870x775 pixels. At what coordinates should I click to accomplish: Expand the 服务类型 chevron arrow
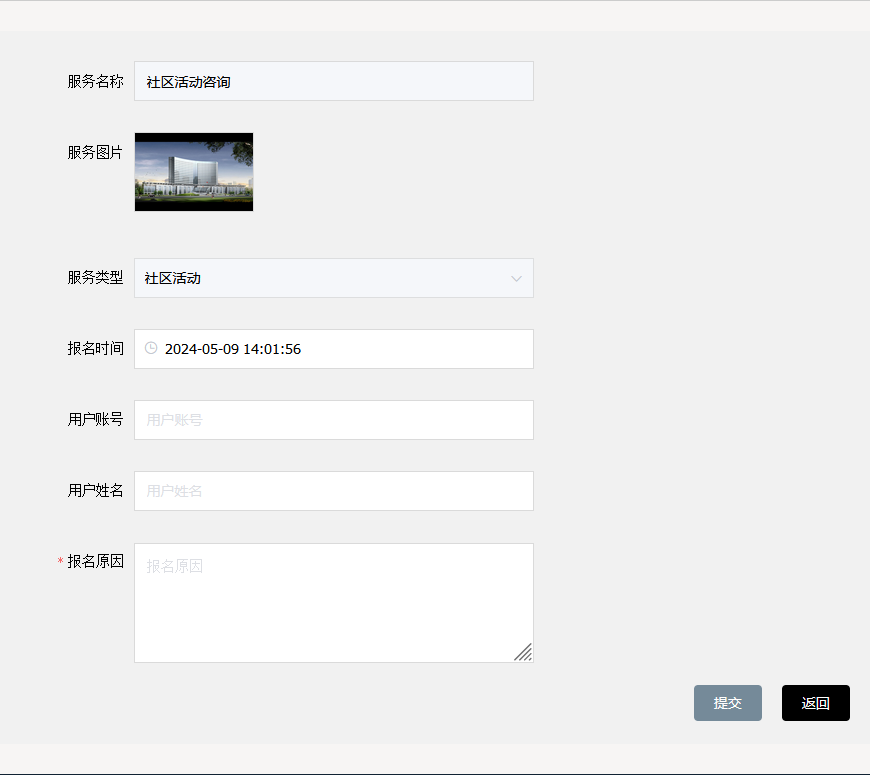point(516,278)
